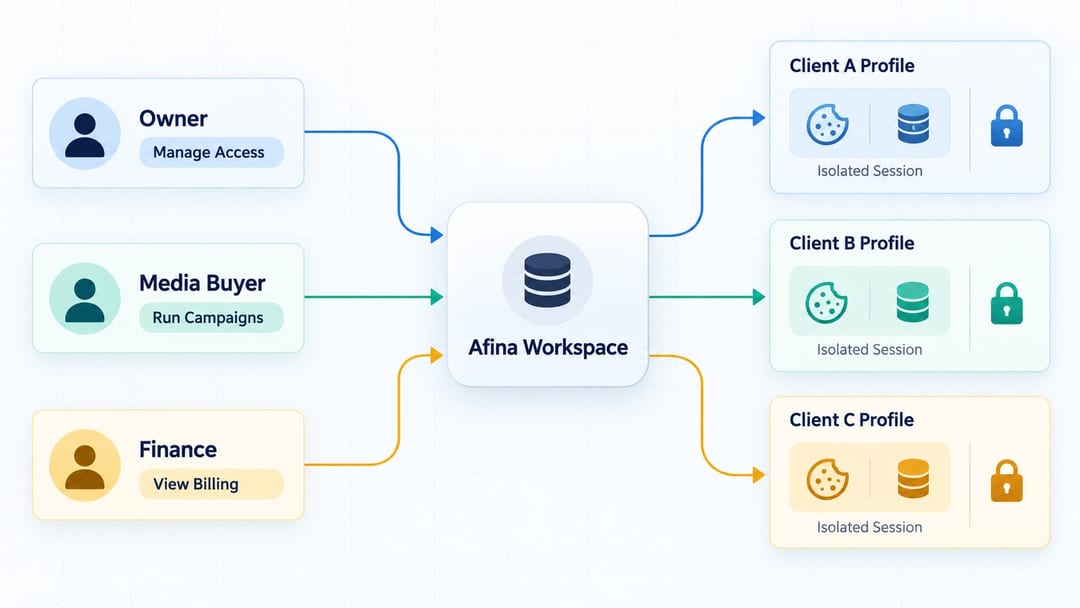Image resolution: width=1080 pixels, height=608 pixels.
Task: Select the Finance heading text
Action: [x=178, y=450]
